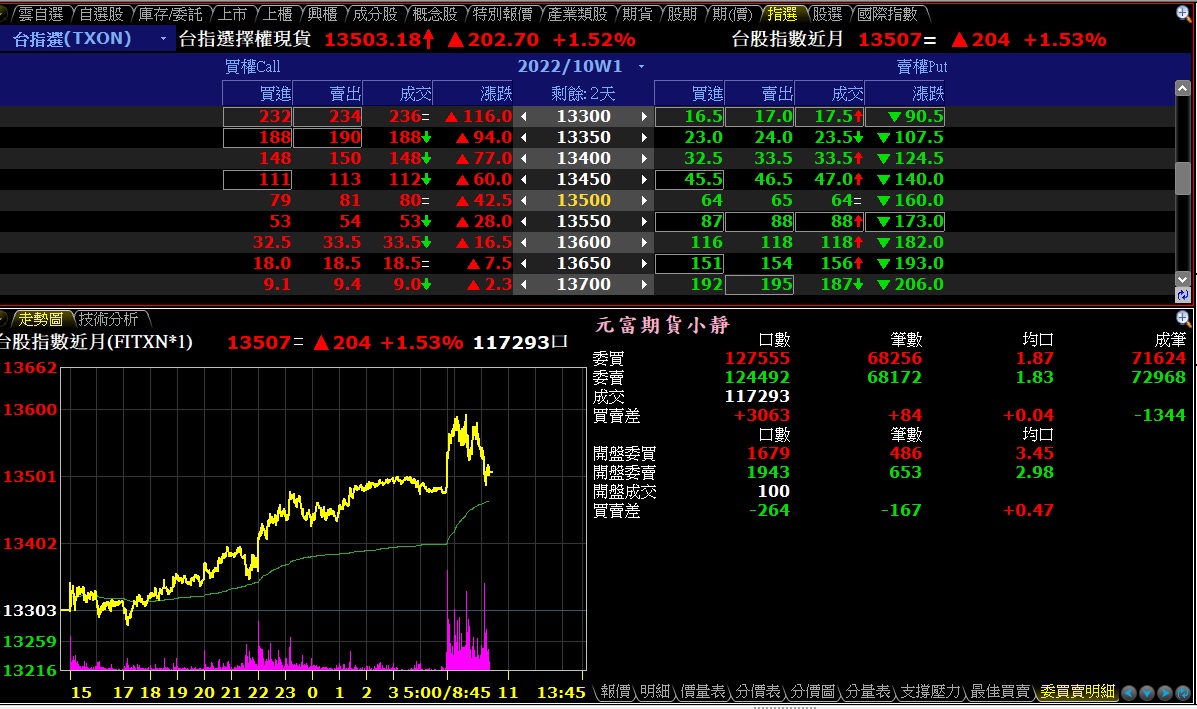Image resolution: width=1197 pixels, height=709 pixels.
Task: Click the blue left-arrow button in bottom tab bar
Action: click(1129, 692)
